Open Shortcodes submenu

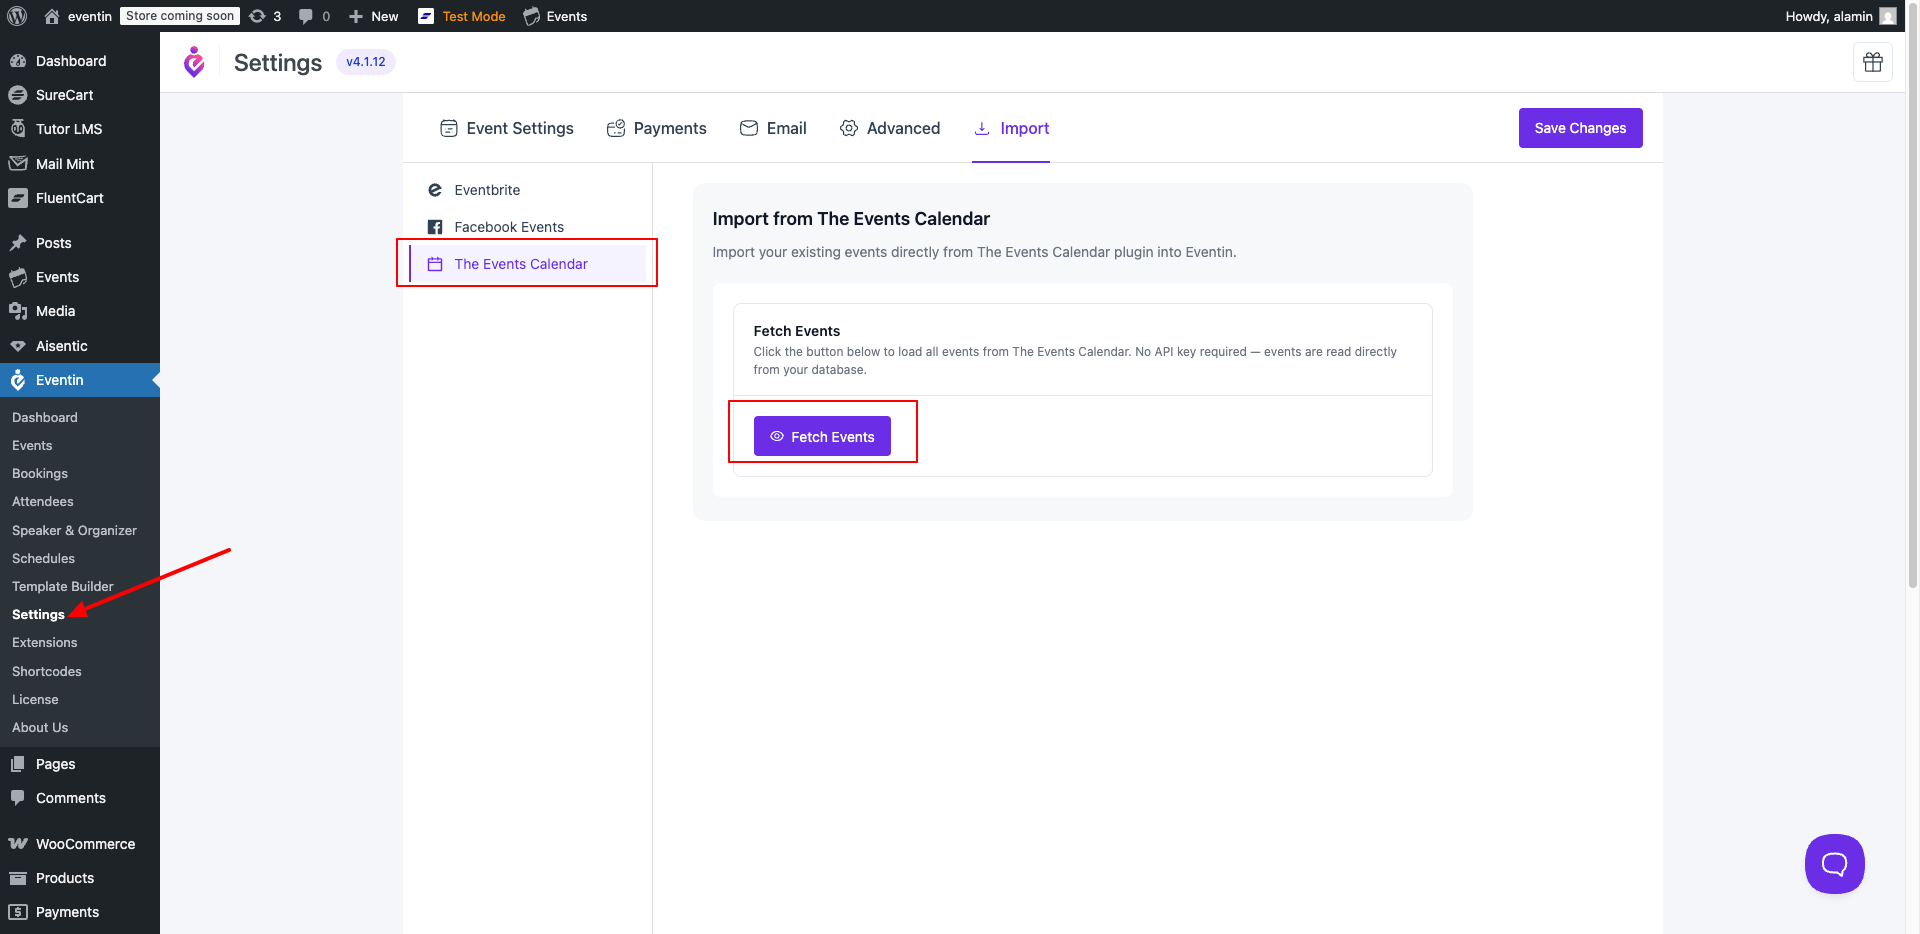pos(47,671)
